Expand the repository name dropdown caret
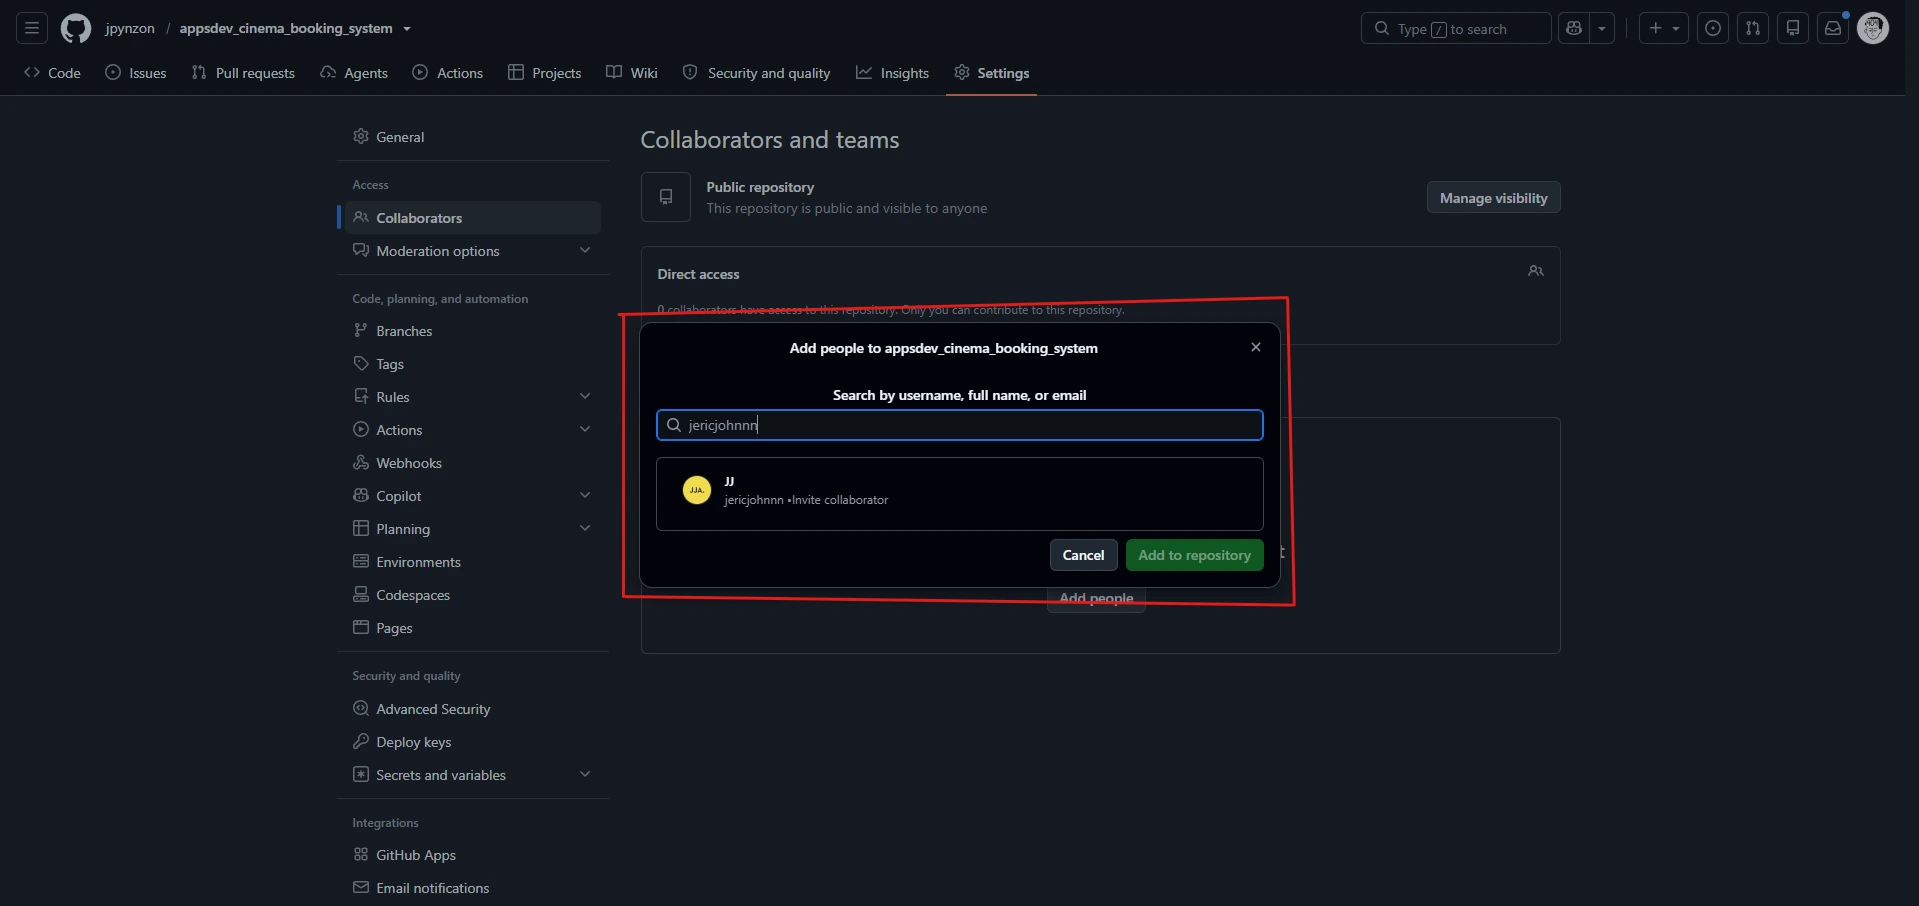The width and height of the screenshot is (1919, 906). 407,29
